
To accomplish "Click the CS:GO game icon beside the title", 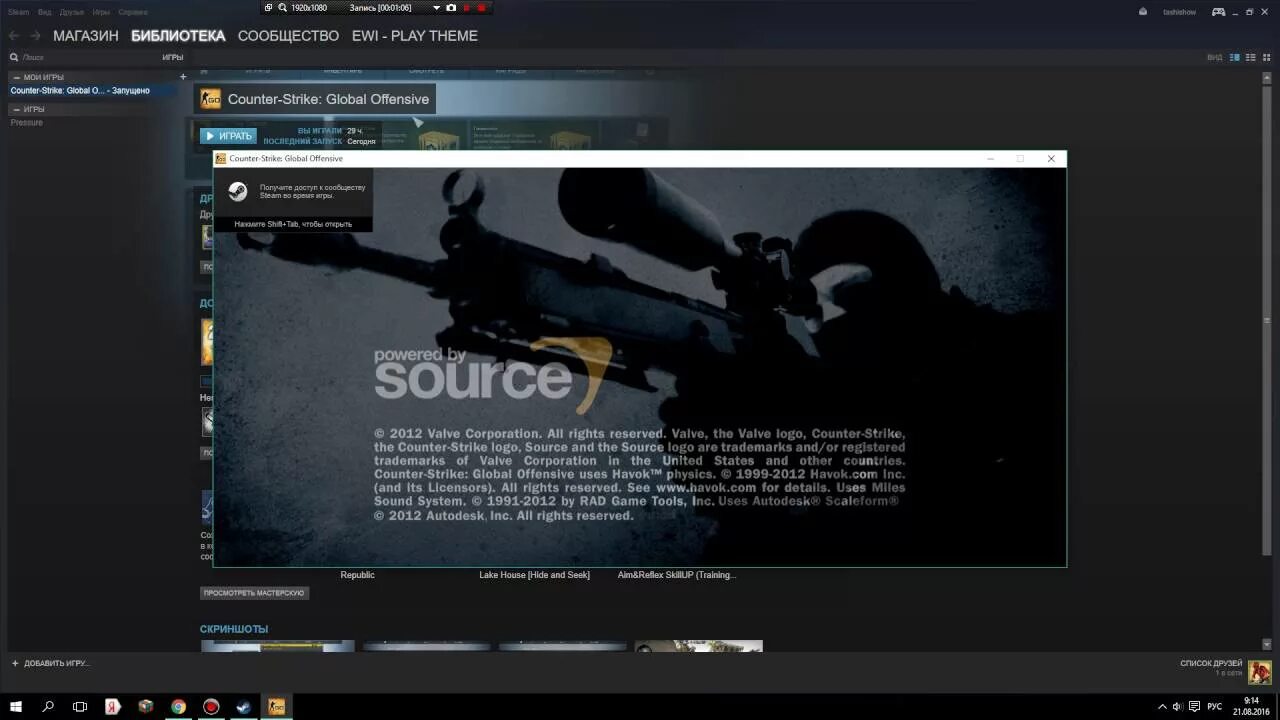I will click(210, 99).
